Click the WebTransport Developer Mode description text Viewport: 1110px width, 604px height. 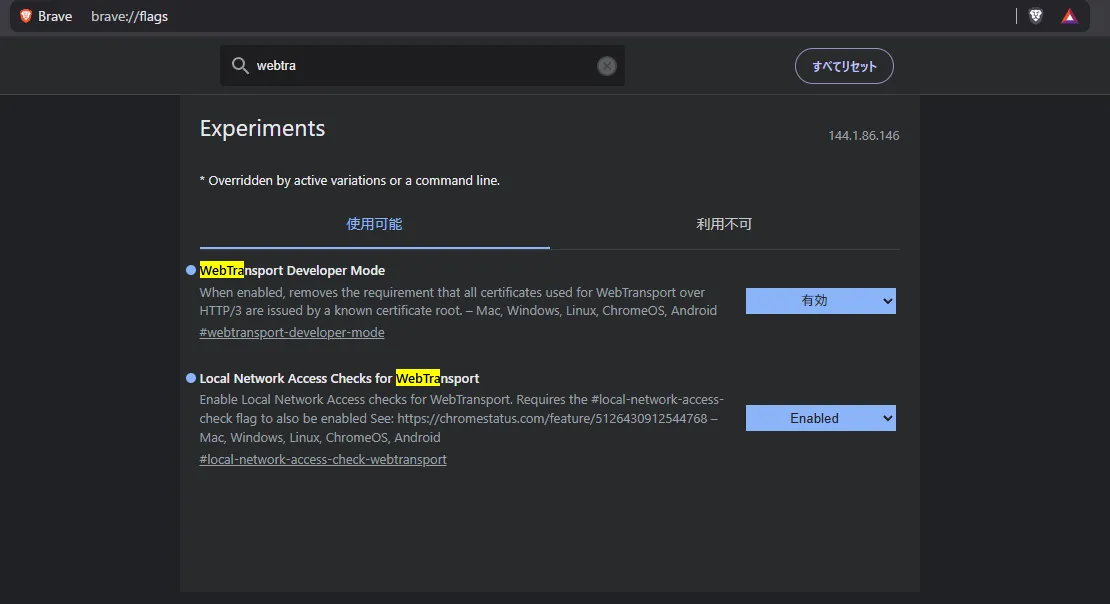pyautogui.click(x=458, y=302)
